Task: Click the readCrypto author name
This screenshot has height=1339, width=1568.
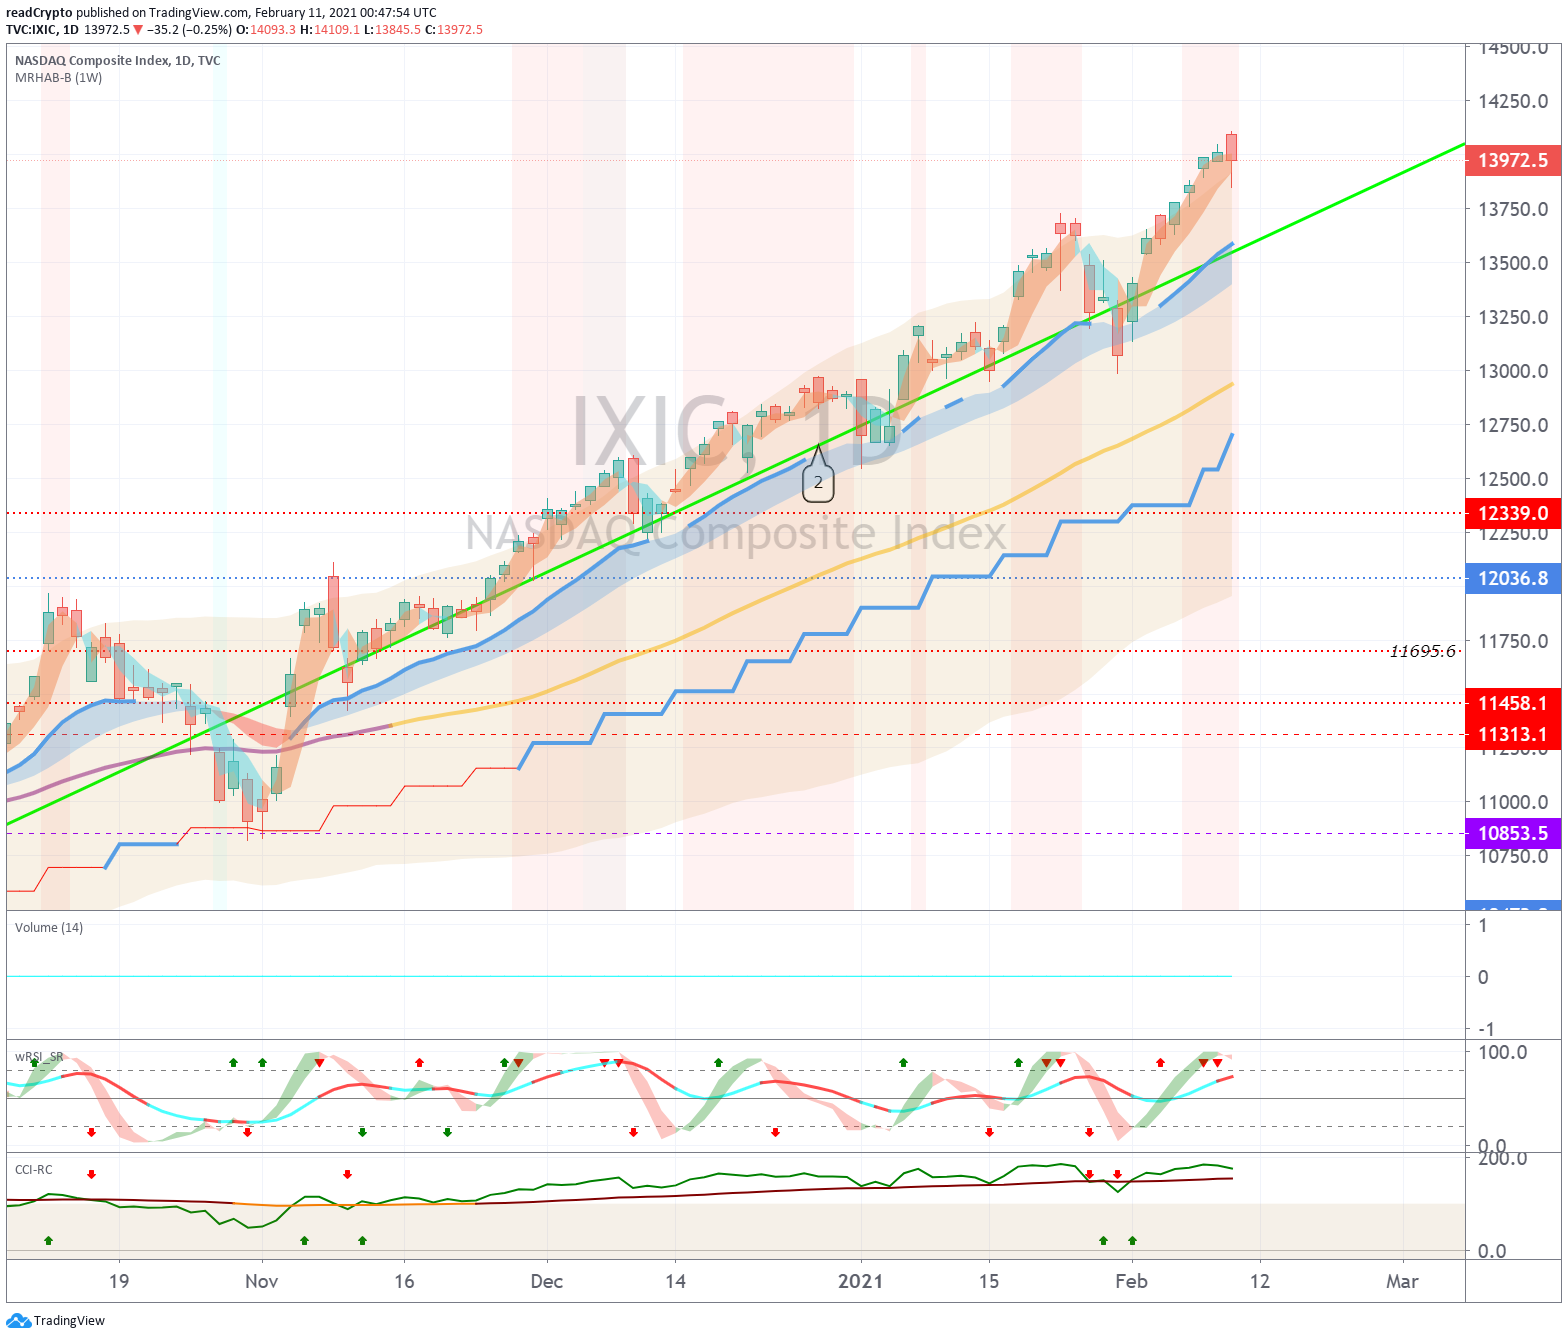Action: 39,13
